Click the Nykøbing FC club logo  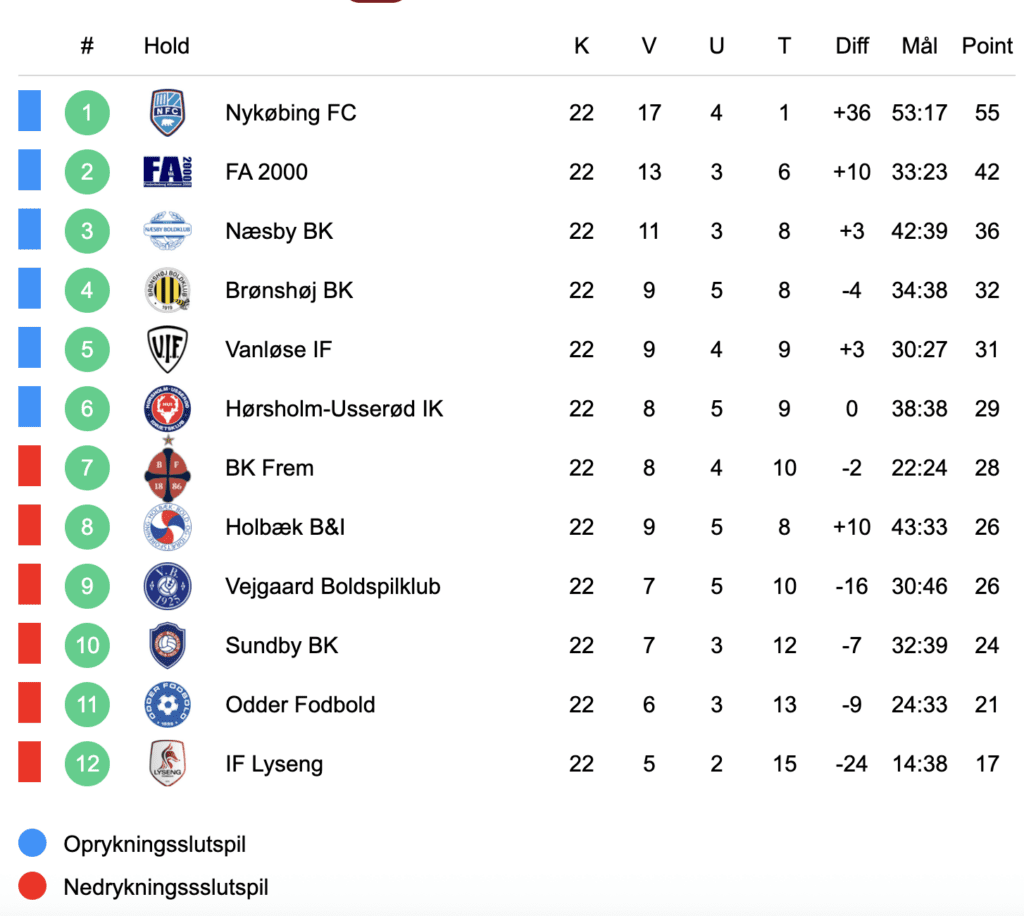[167, 113]
